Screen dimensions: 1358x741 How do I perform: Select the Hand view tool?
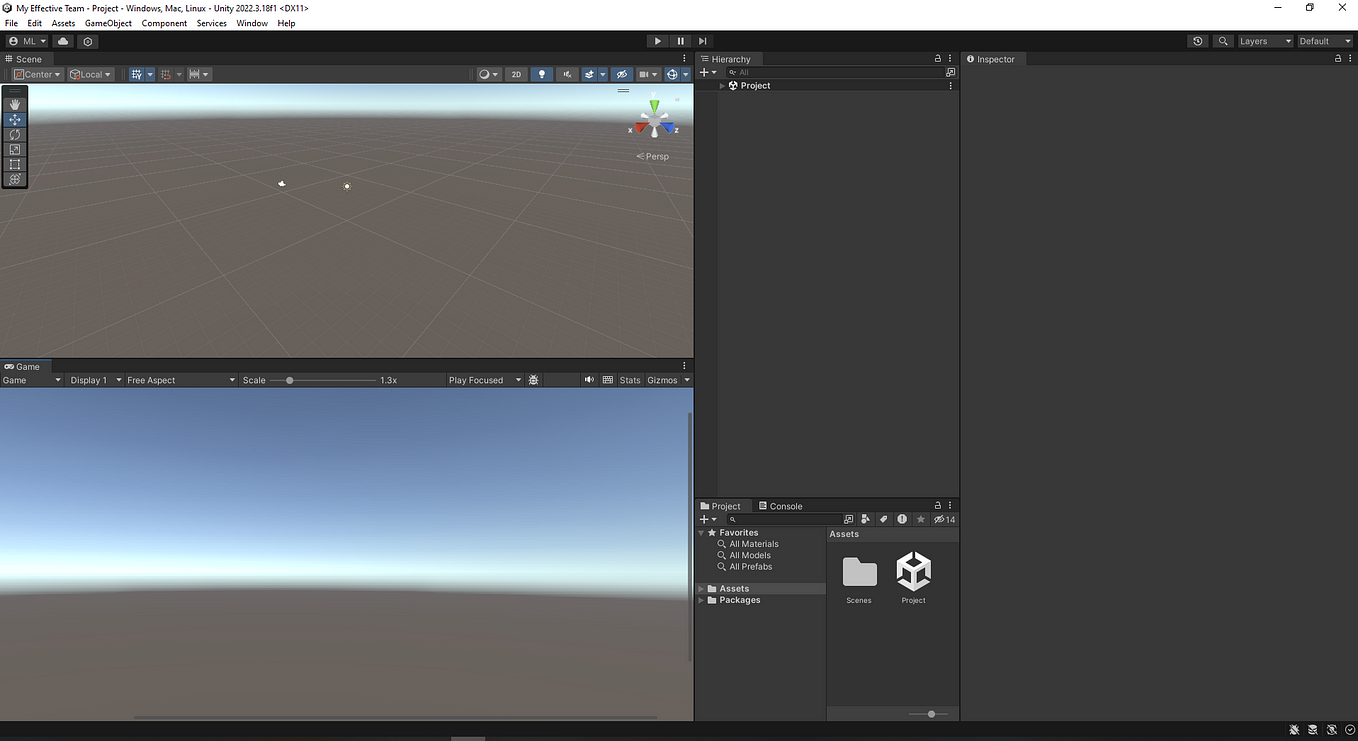coord(14,104)
